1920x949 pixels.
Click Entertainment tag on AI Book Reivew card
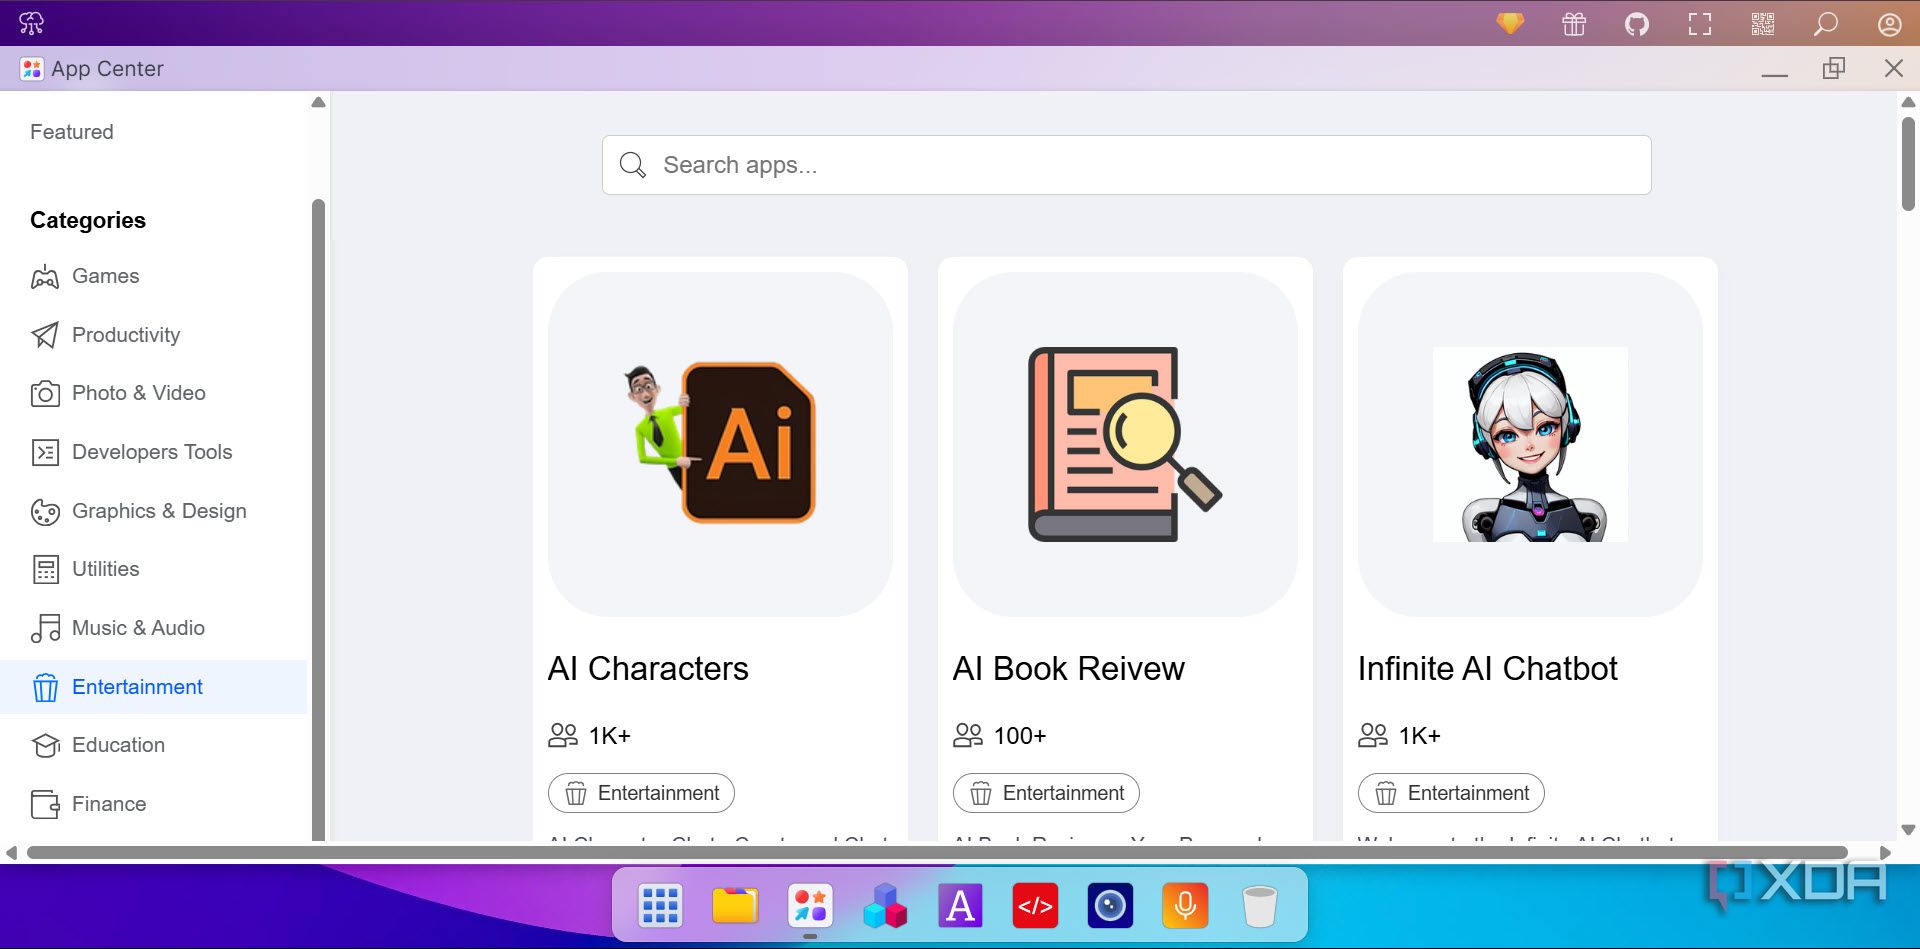(1046, 793)
